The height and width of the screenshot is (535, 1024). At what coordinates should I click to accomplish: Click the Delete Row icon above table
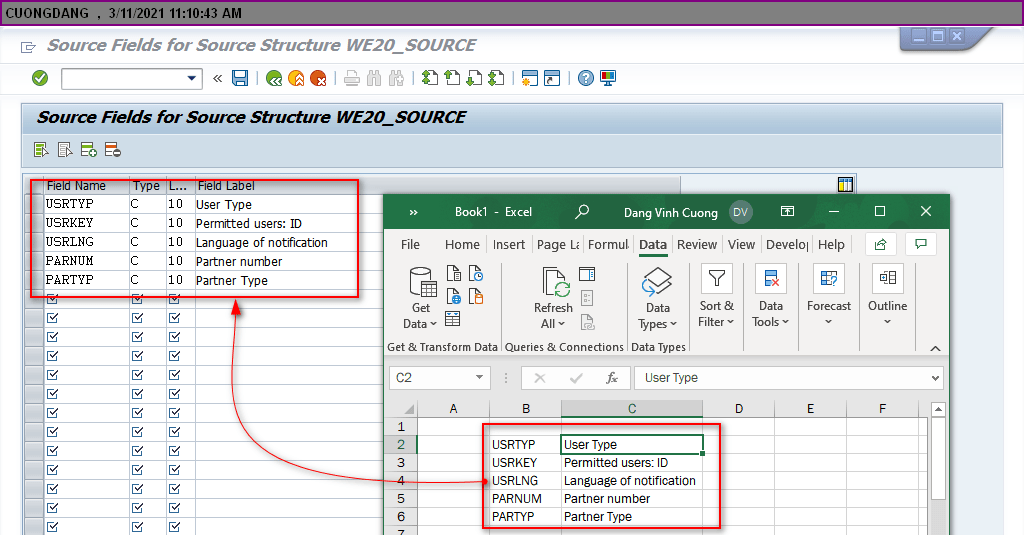pyautogui.click(x=112, y=150)
